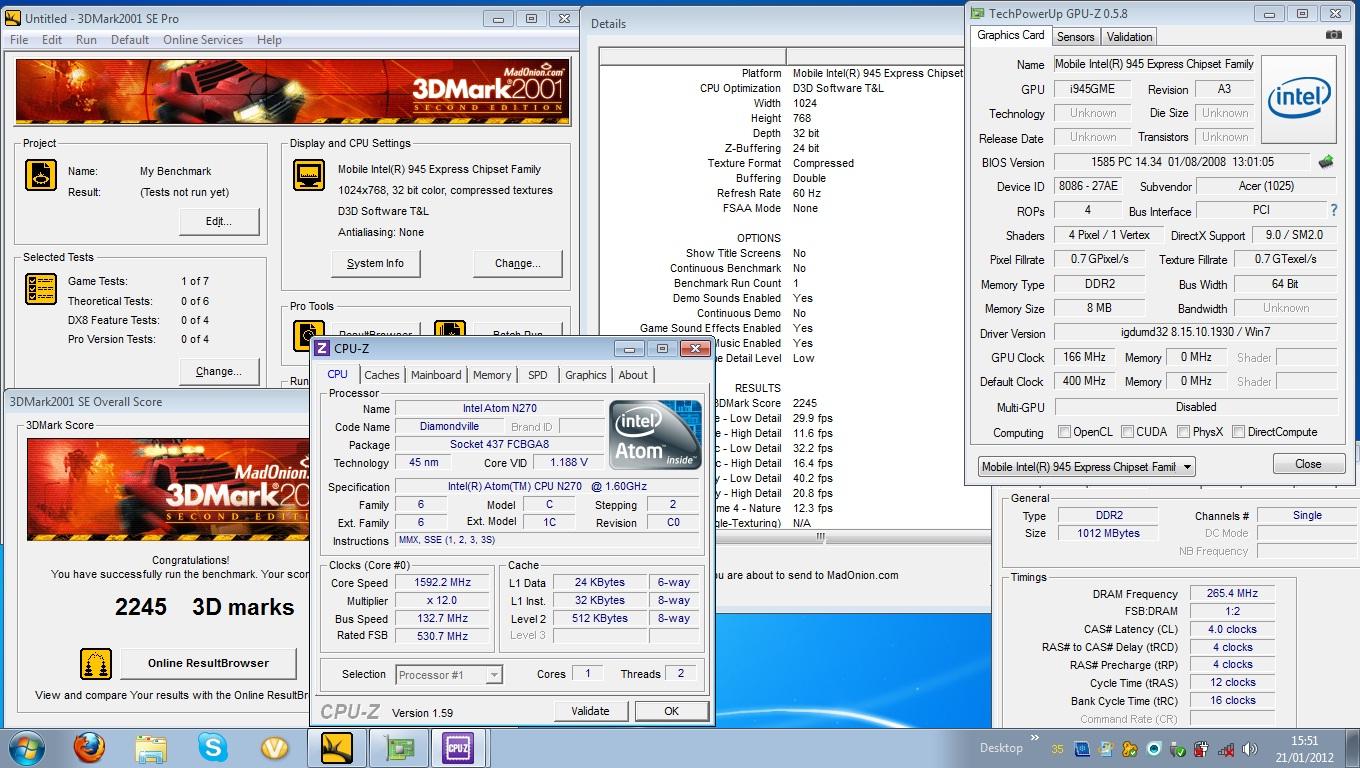Switch to the Mainboard tab in CPU-Z

pyautogui.click(x=436, y=375)
